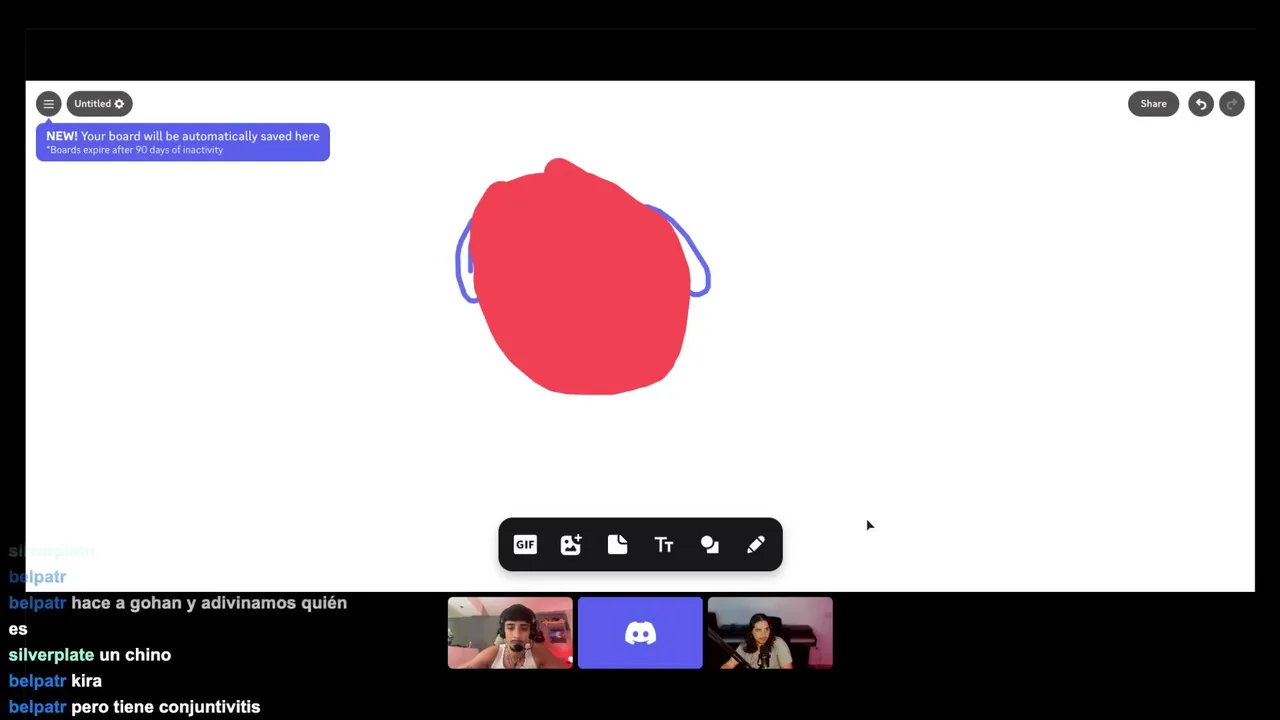Select the sticky note tool
The image size is (1280, 720).
617,545
